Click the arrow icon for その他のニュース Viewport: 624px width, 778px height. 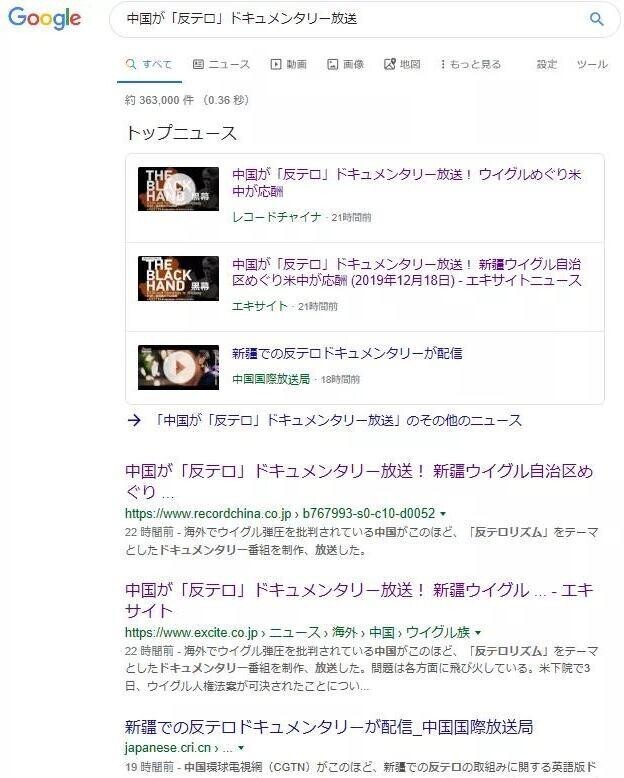[x=134, y=421]
